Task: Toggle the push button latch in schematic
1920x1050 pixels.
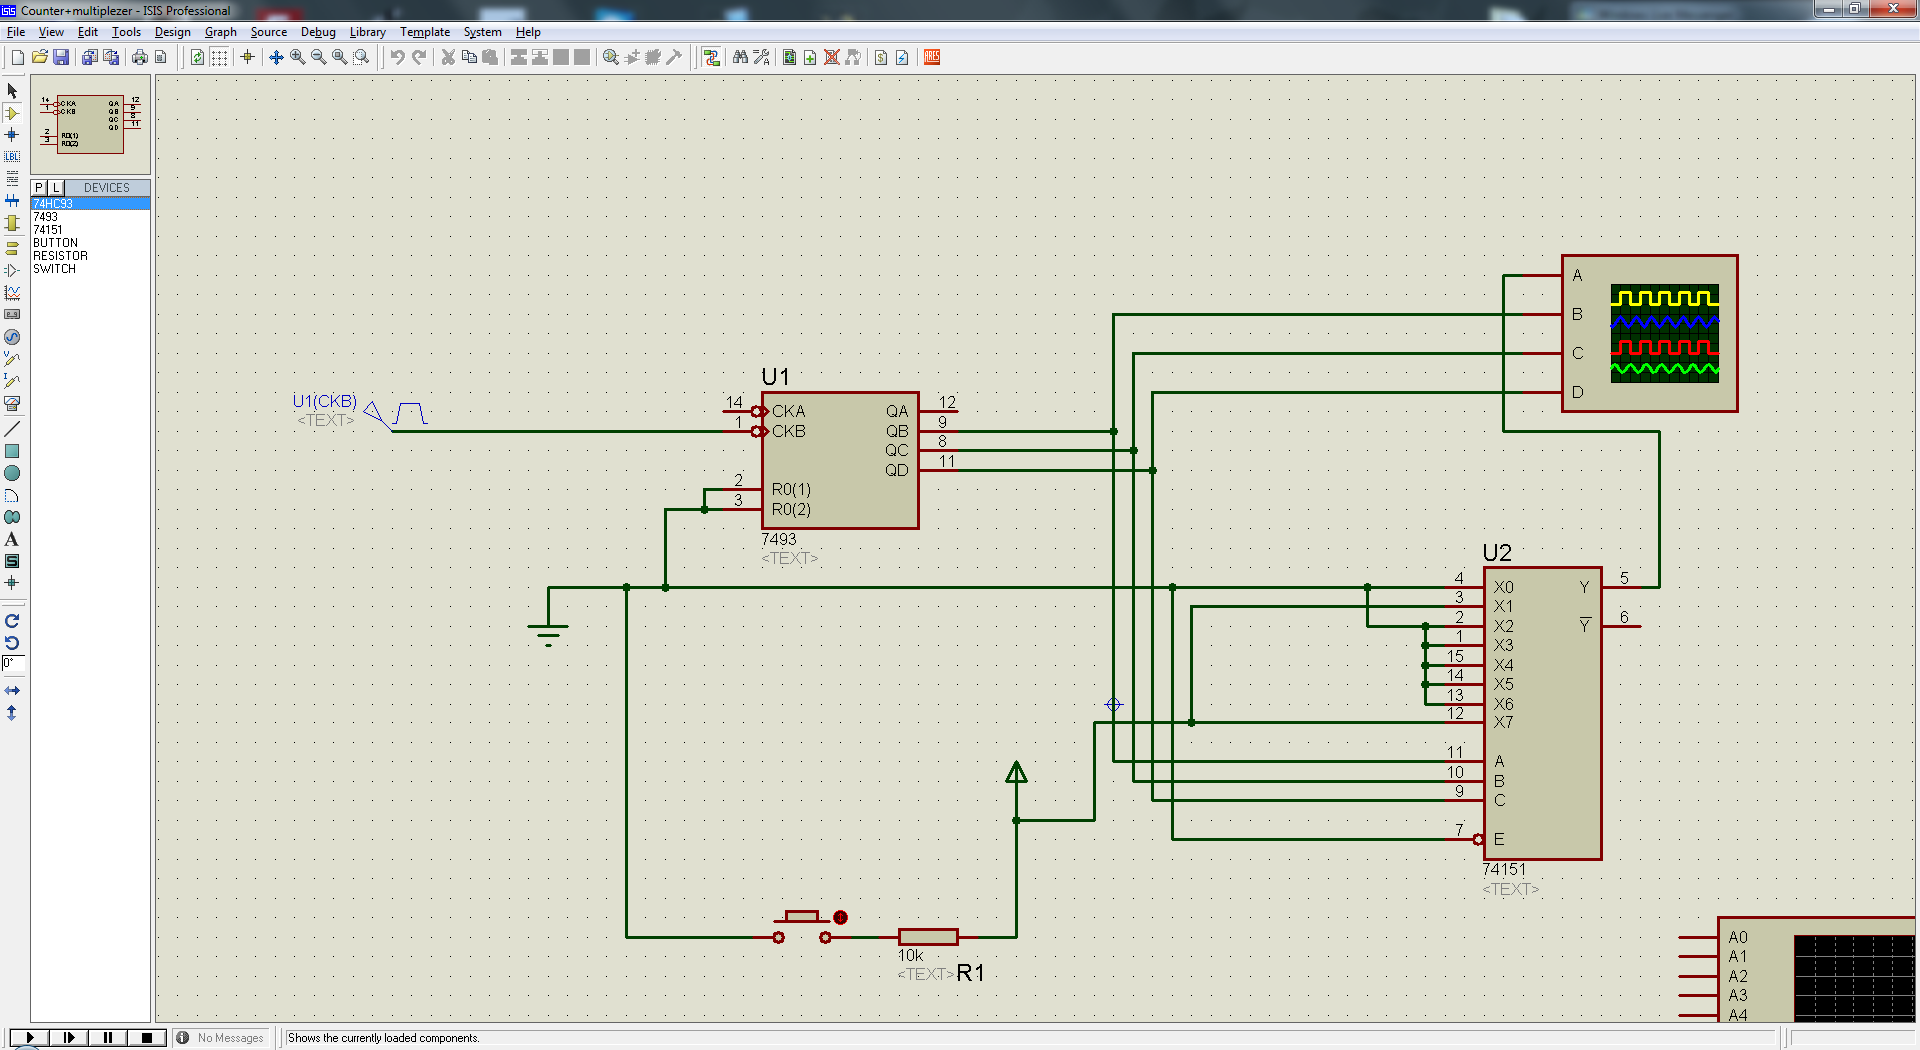Action: pos(840,917)
